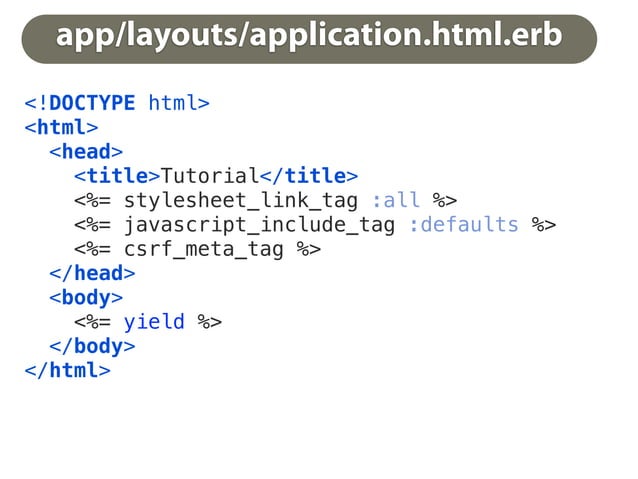
Task: Click the opening <head> tag
Action: pos(86,151)
